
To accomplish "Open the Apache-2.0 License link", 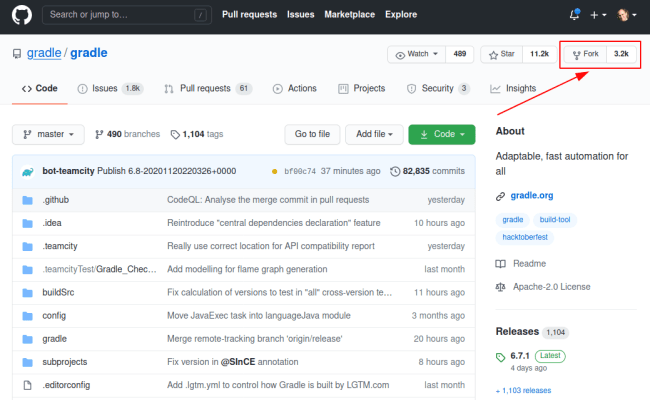I will 551,287.
